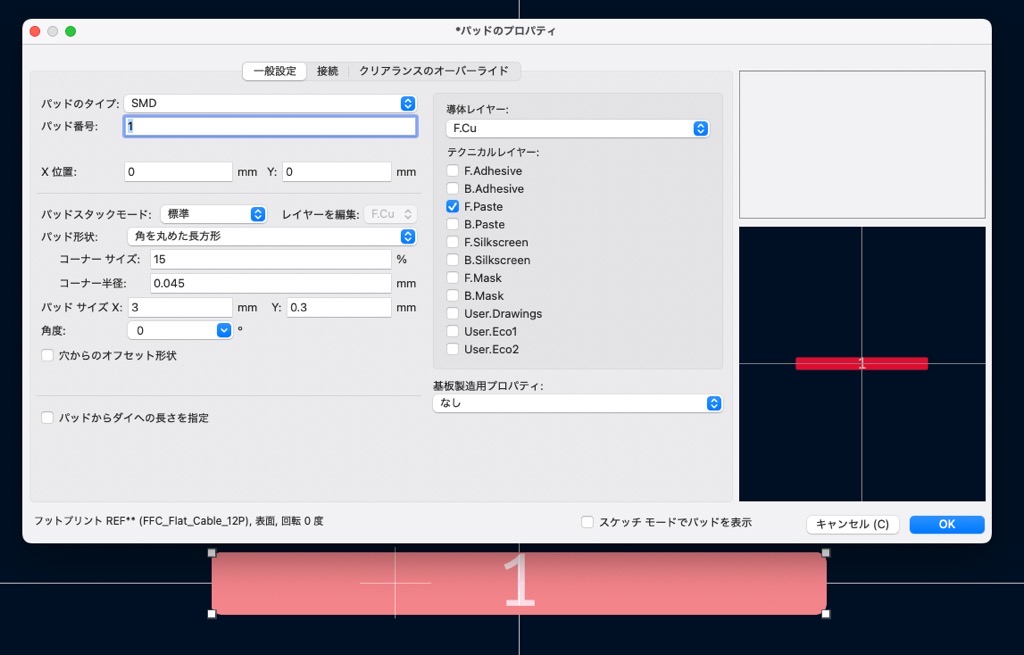The image size is (1024, 655).
Task: Click the パッド番号 input field
Action: [x=270, y=127]
